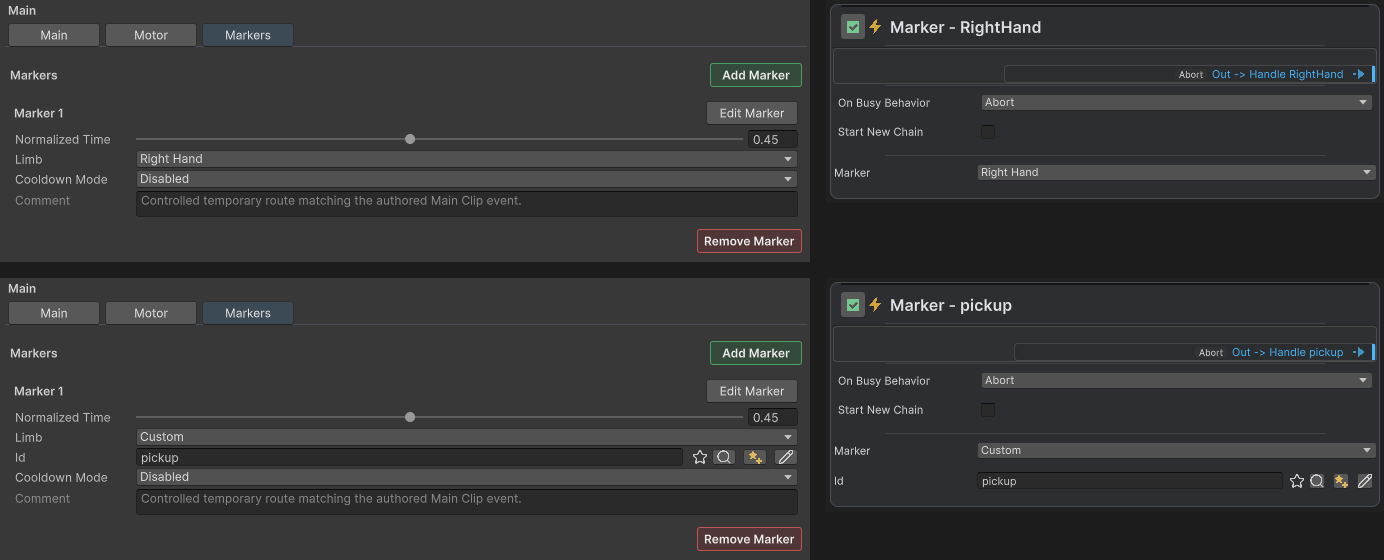Open the Limb dropdown showing Custom
The image size is (1384, 560).
tap(466, 437)
